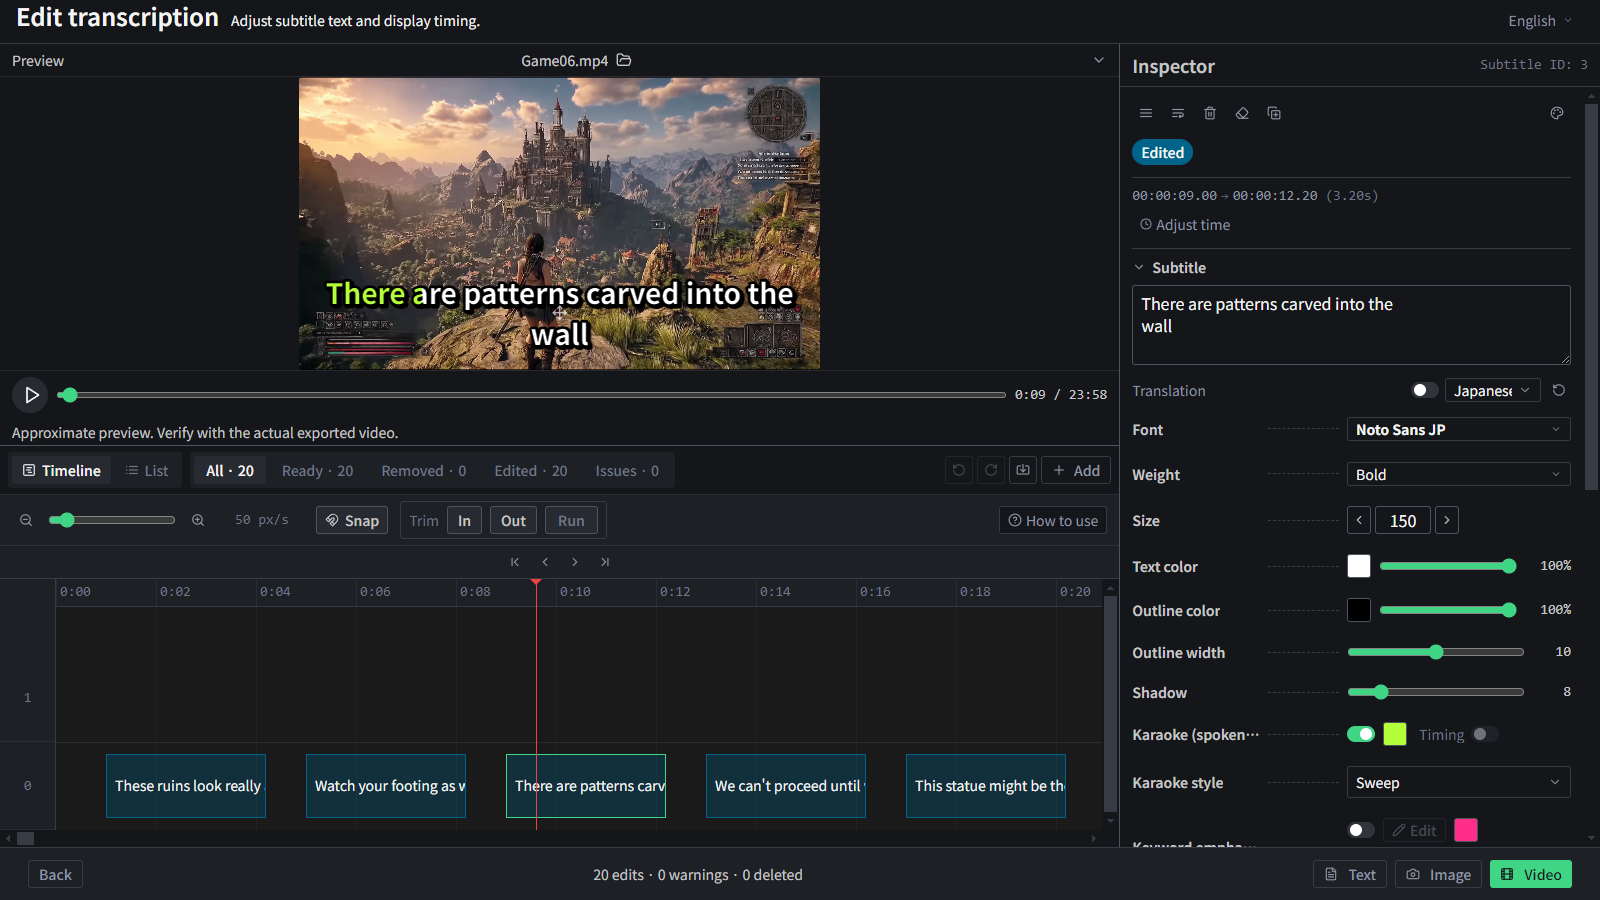Image resolution: width=1600 pixels, height=900 pixels.
Task: Duplicate subtitle with copy-plus icon
Action: tap(1274, 113)
